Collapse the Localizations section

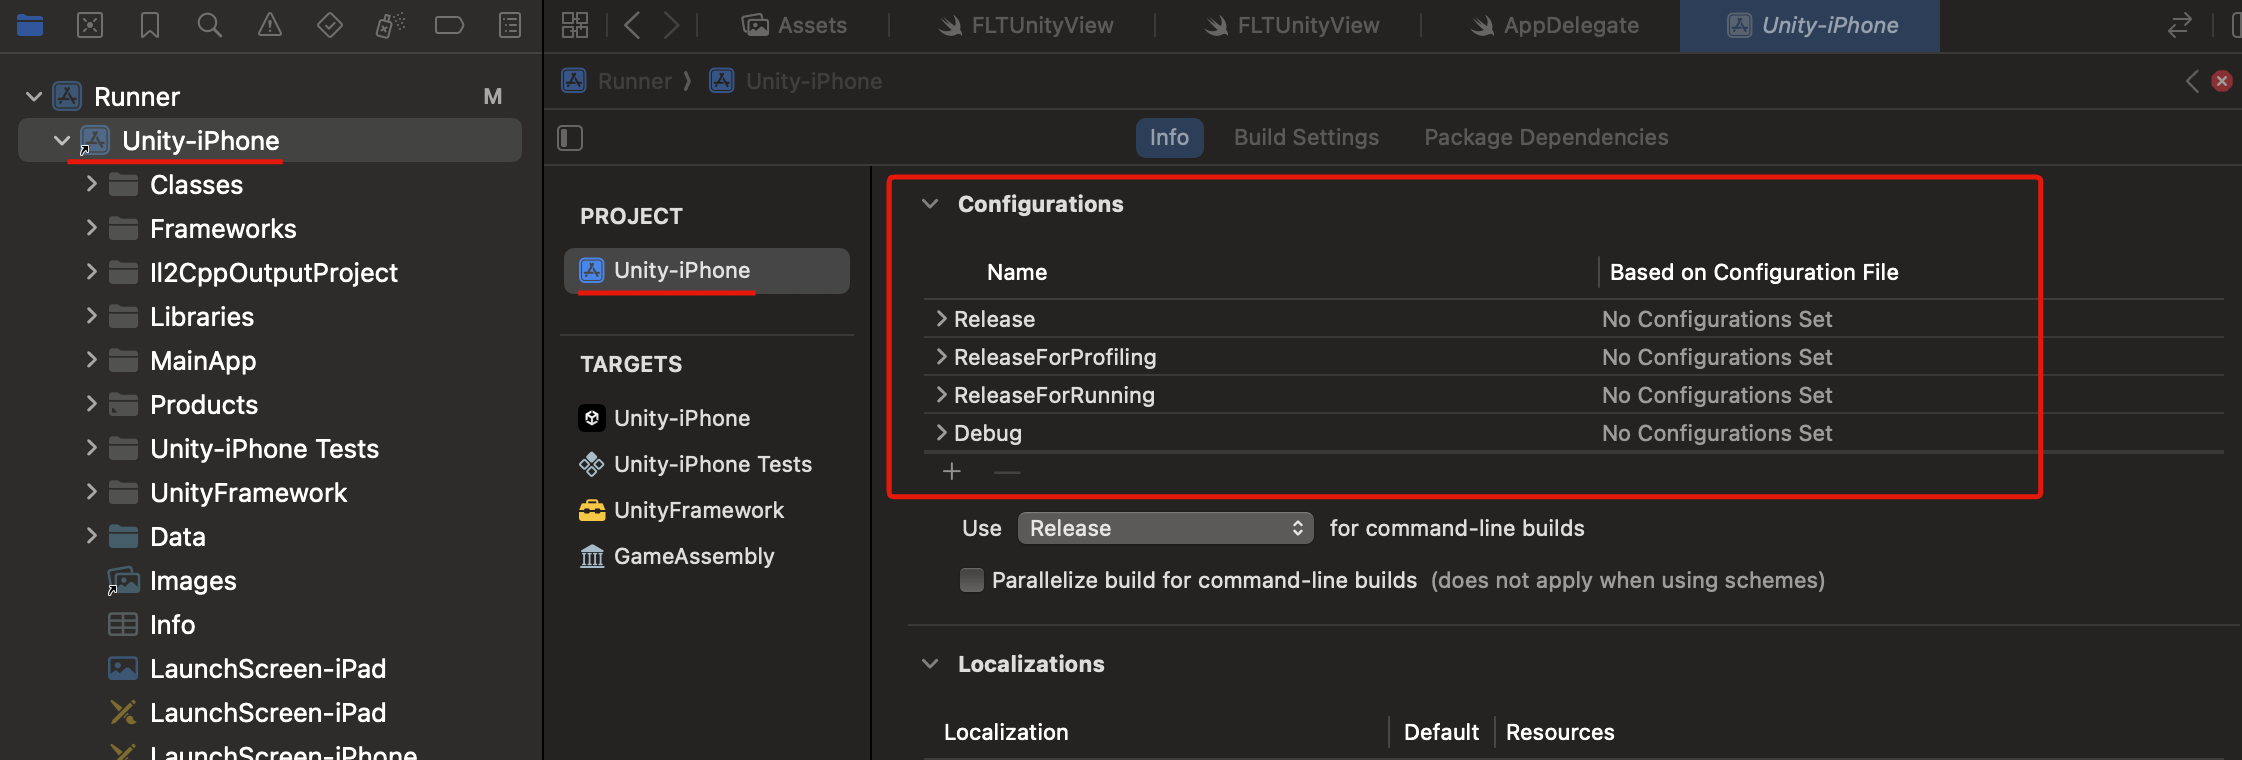[930, 664]
